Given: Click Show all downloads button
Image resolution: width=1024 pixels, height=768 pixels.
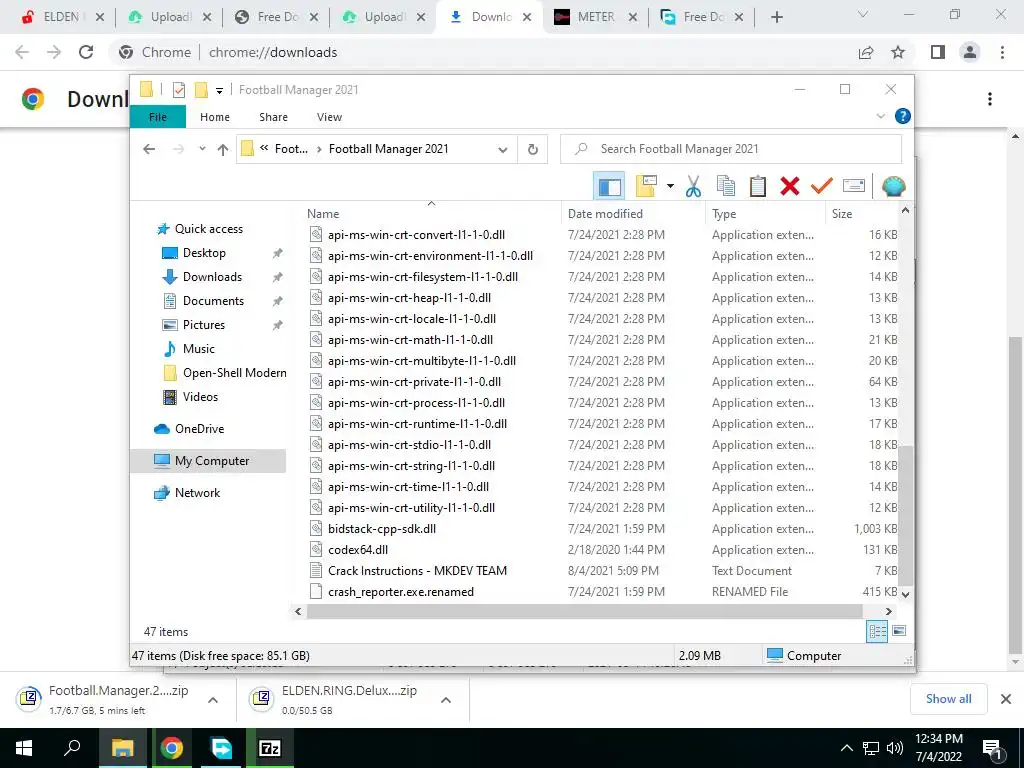Looking at the screenshot, I should pyautogui.click(x=948, y=699).
